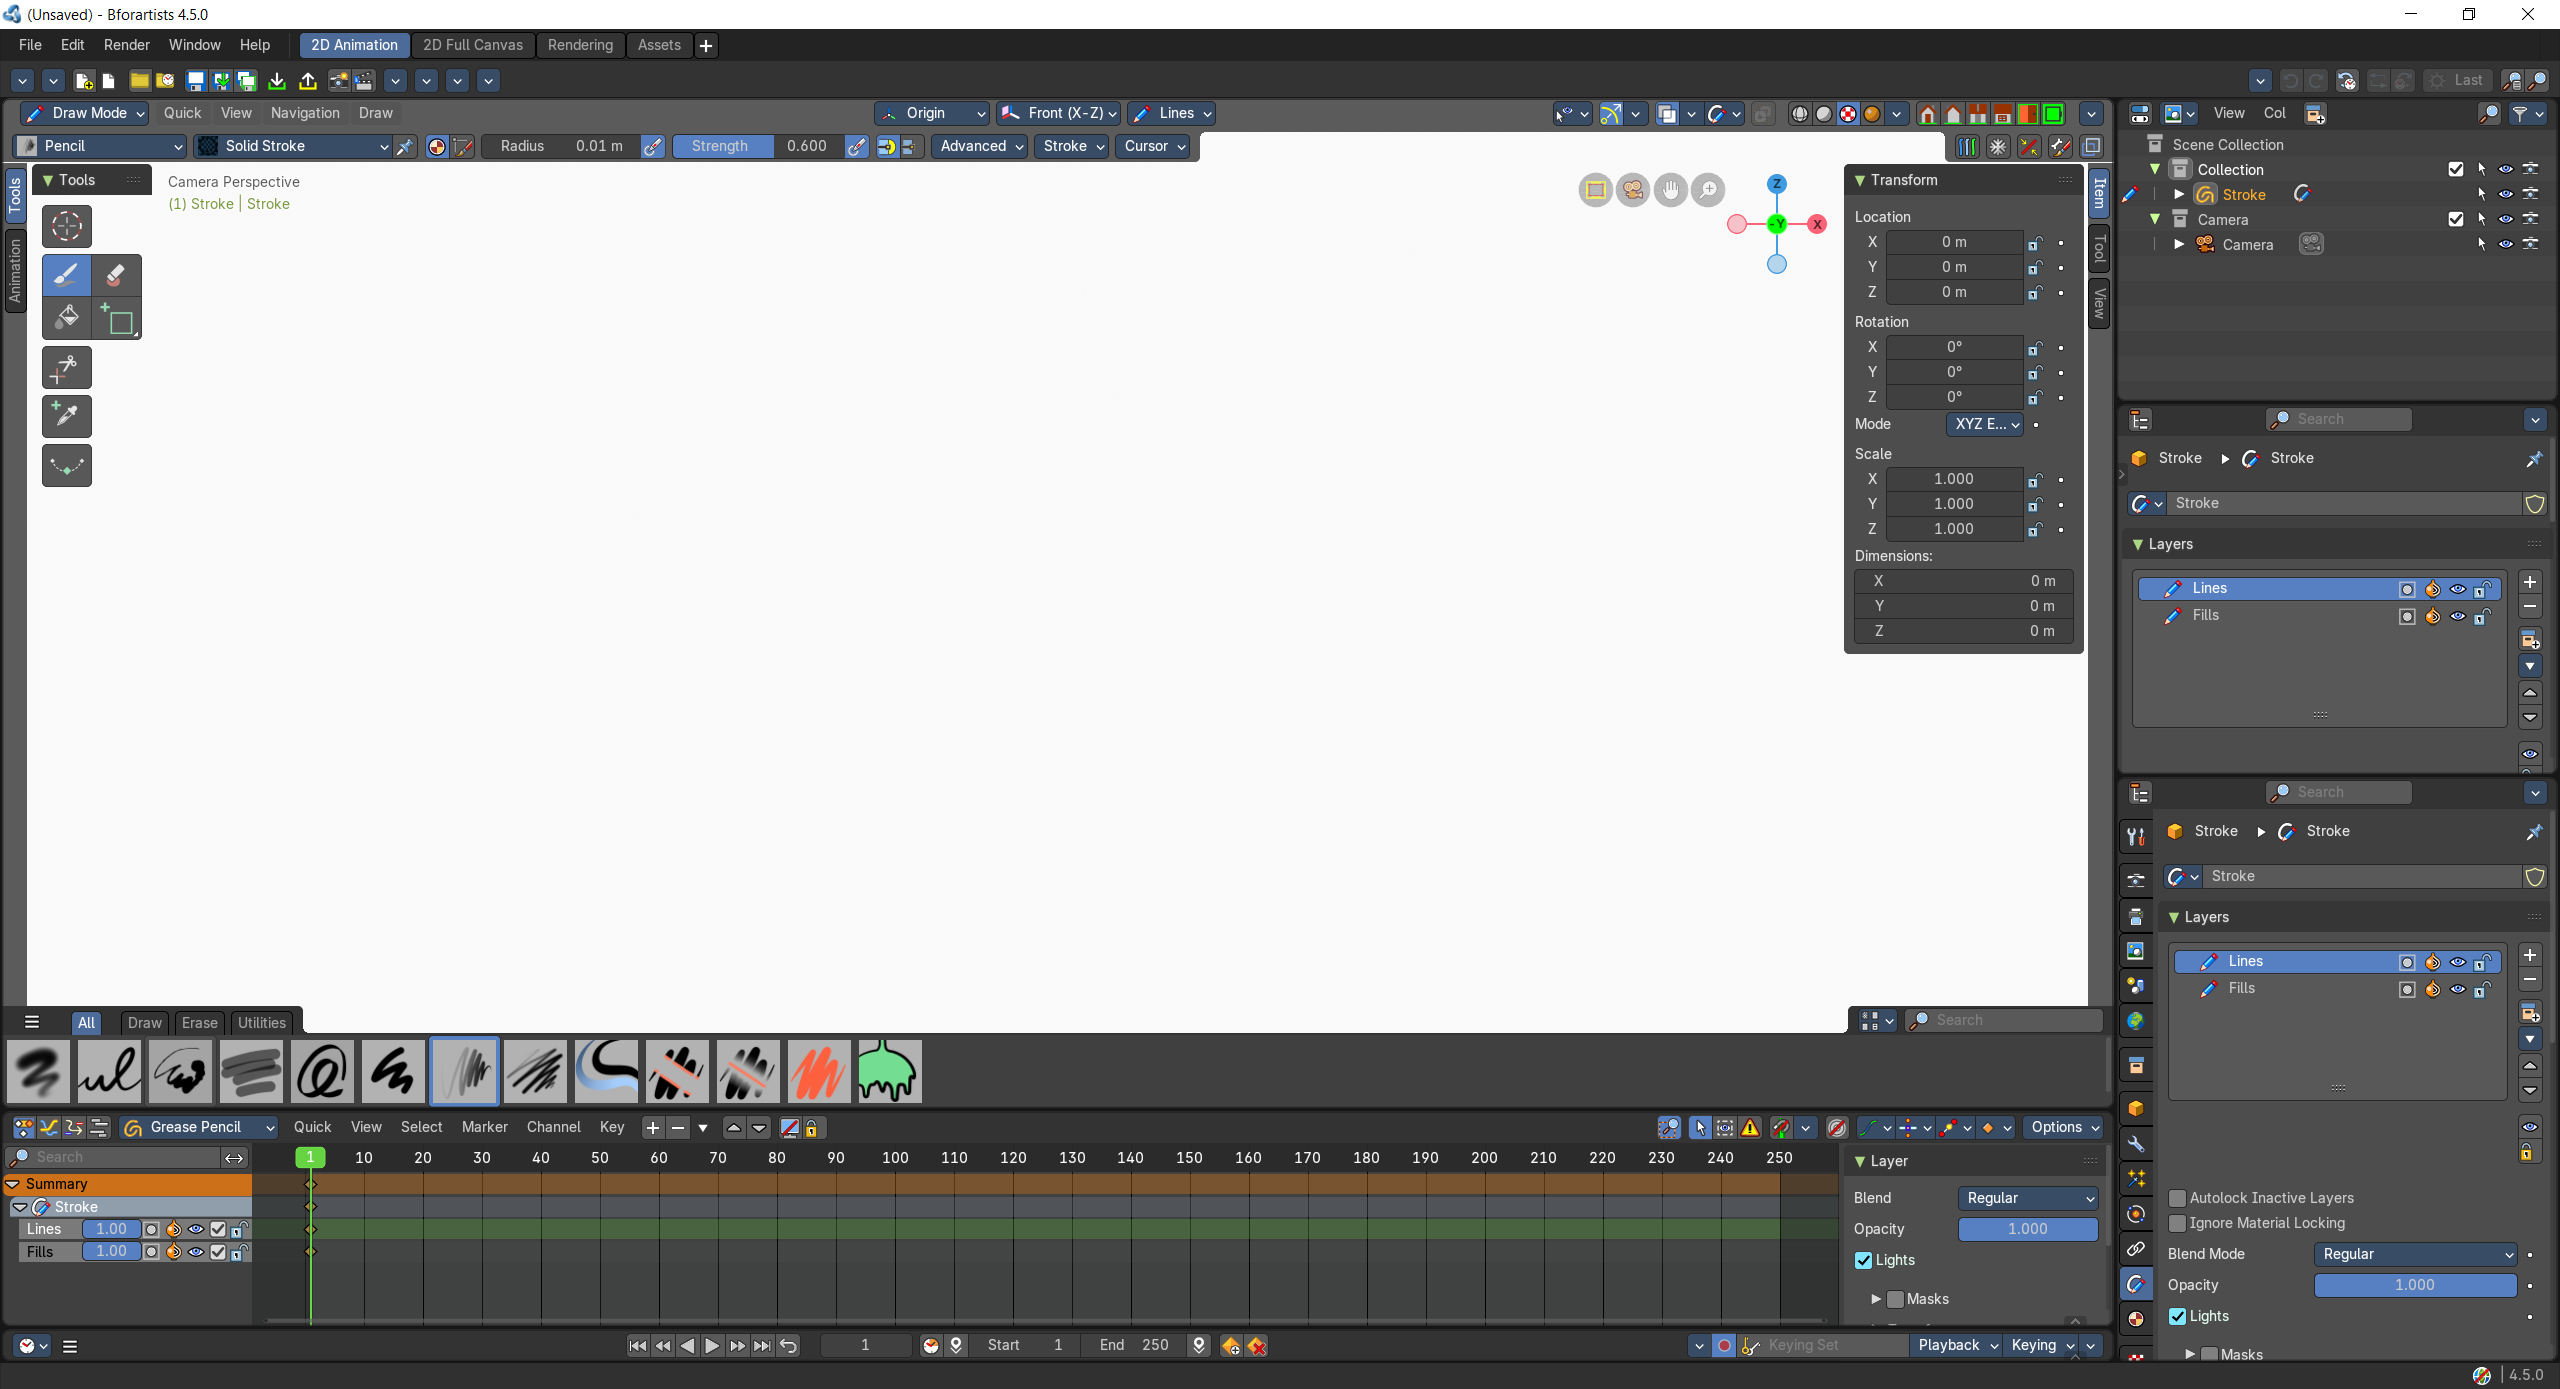Open the Modifiers wrench tab icon
The height and width of the screenshot is (1389, 2560).
click(x=2136, y=1144)
